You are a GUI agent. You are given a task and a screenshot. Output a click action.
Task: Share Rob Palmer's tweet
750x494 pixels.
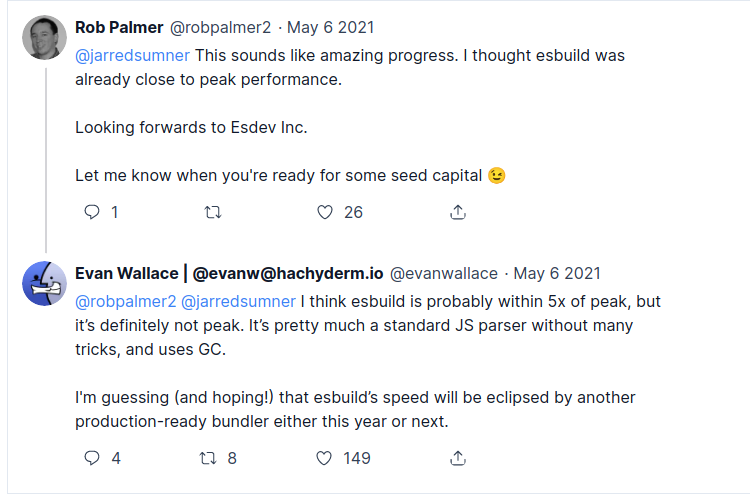[458, 212]
